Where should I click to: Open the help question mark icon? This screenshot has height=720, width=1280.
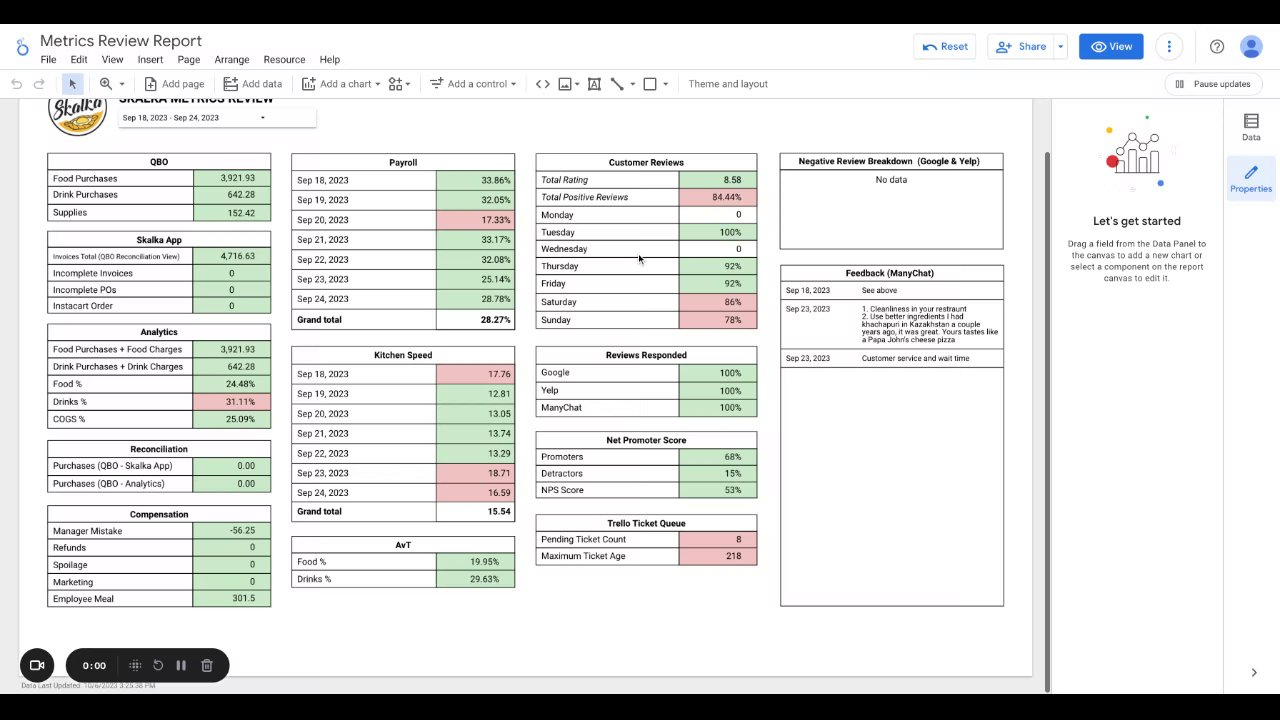[x=1217, y=47]
